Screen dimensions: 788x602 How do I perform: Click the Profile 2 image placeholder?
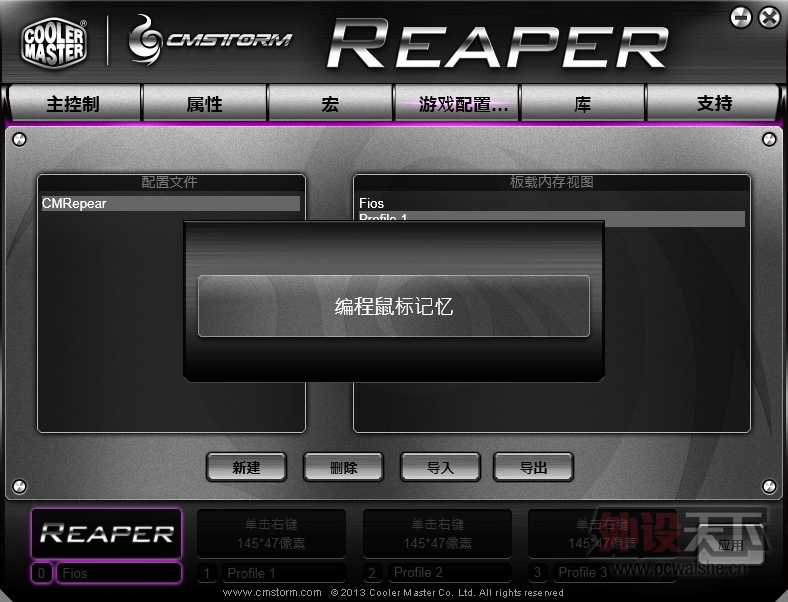pyautogui.click(x=437, y=534)
